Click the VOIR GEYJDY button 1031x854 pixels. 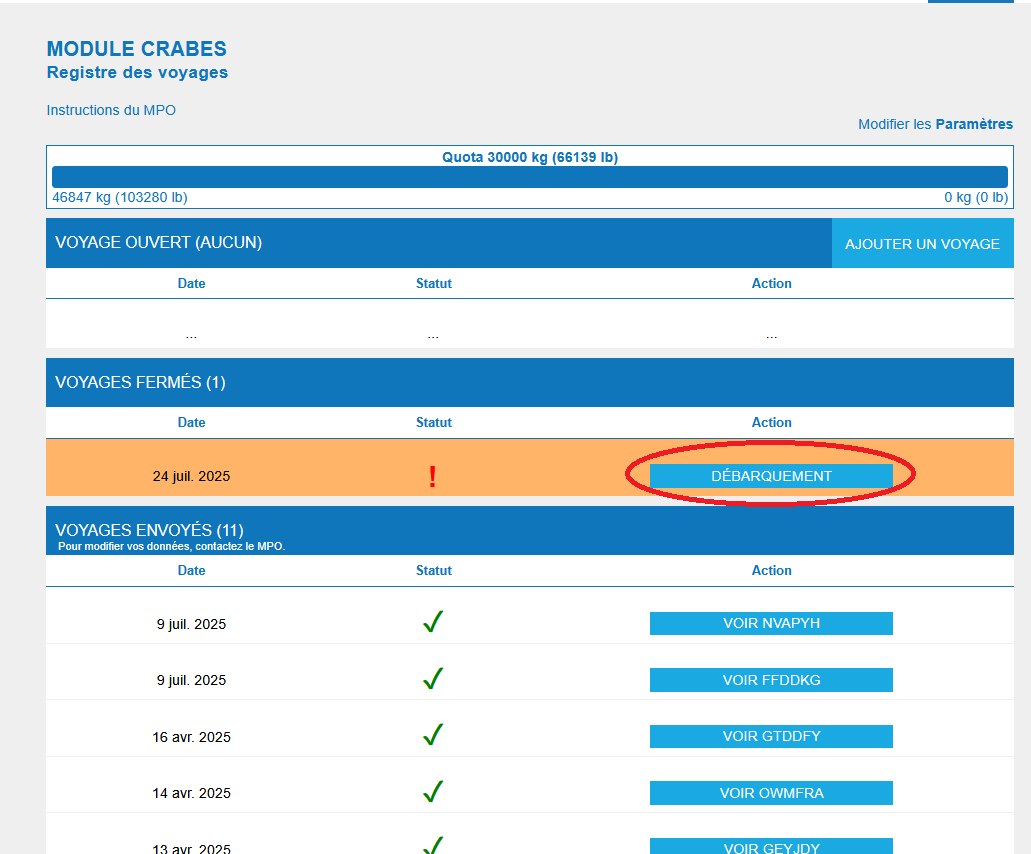point(771,847)
